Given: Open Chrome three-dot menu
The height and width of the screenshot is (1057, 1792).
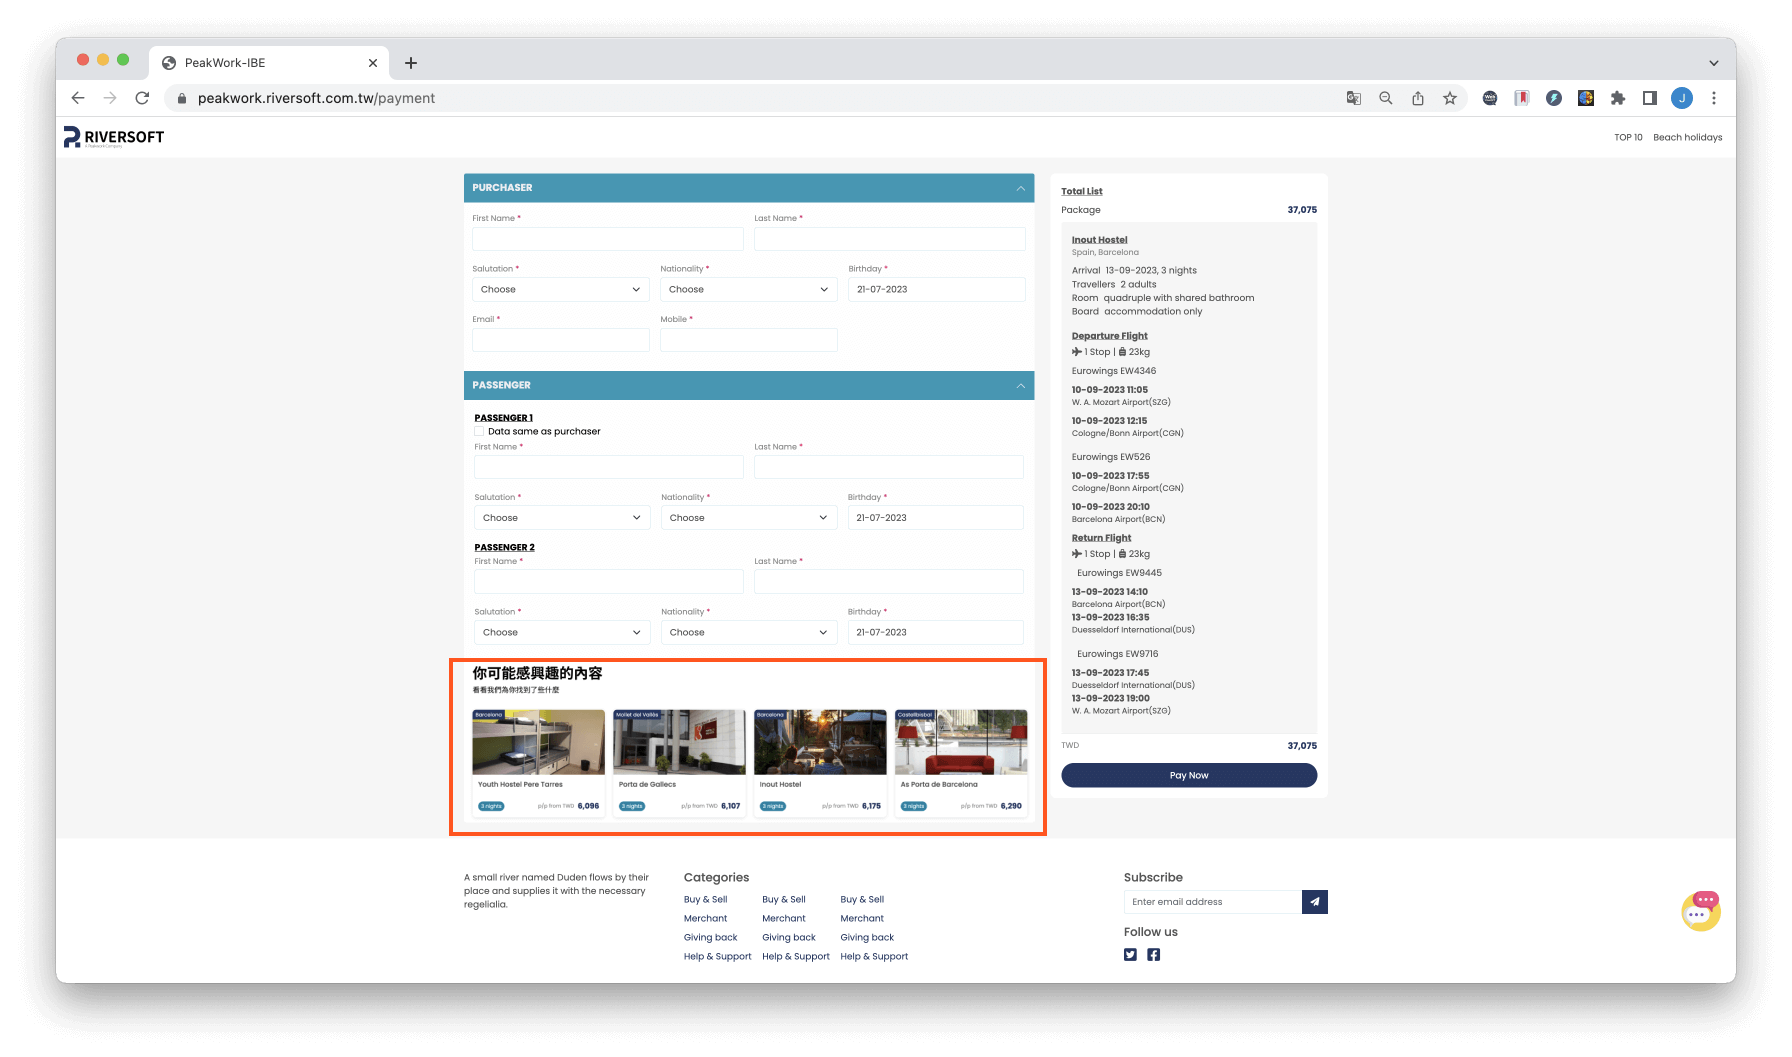Looking at the screenshot, I should click(1714, 98).
